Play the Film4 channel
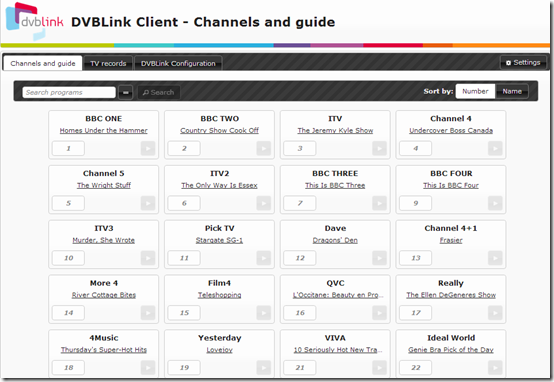Screen dimensions: 554x382 264,312
